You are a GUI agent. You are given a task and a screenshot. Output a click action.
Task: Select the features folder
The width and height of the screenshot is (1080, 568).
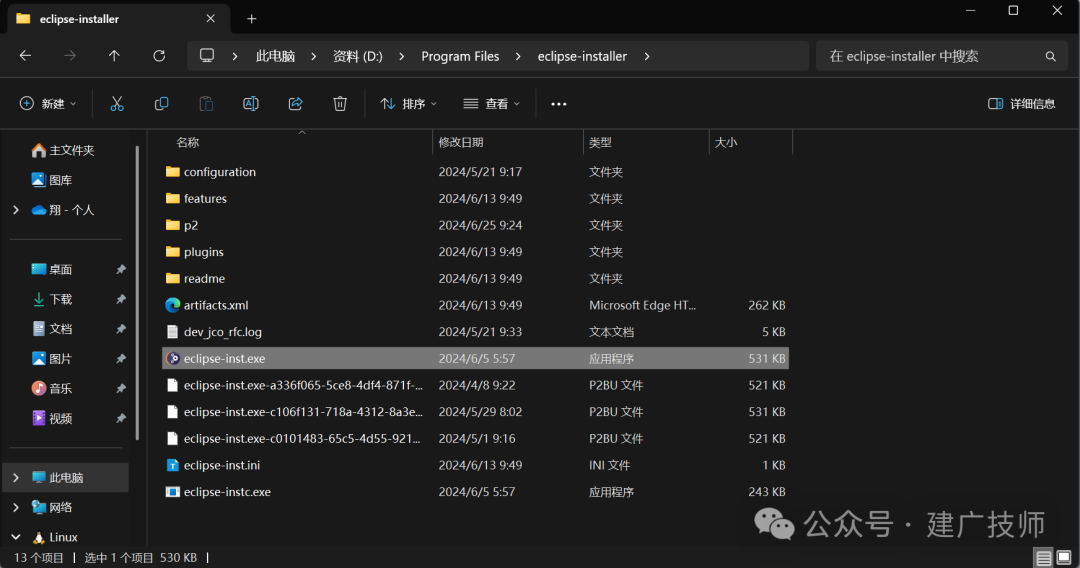[x=475, y=198]
